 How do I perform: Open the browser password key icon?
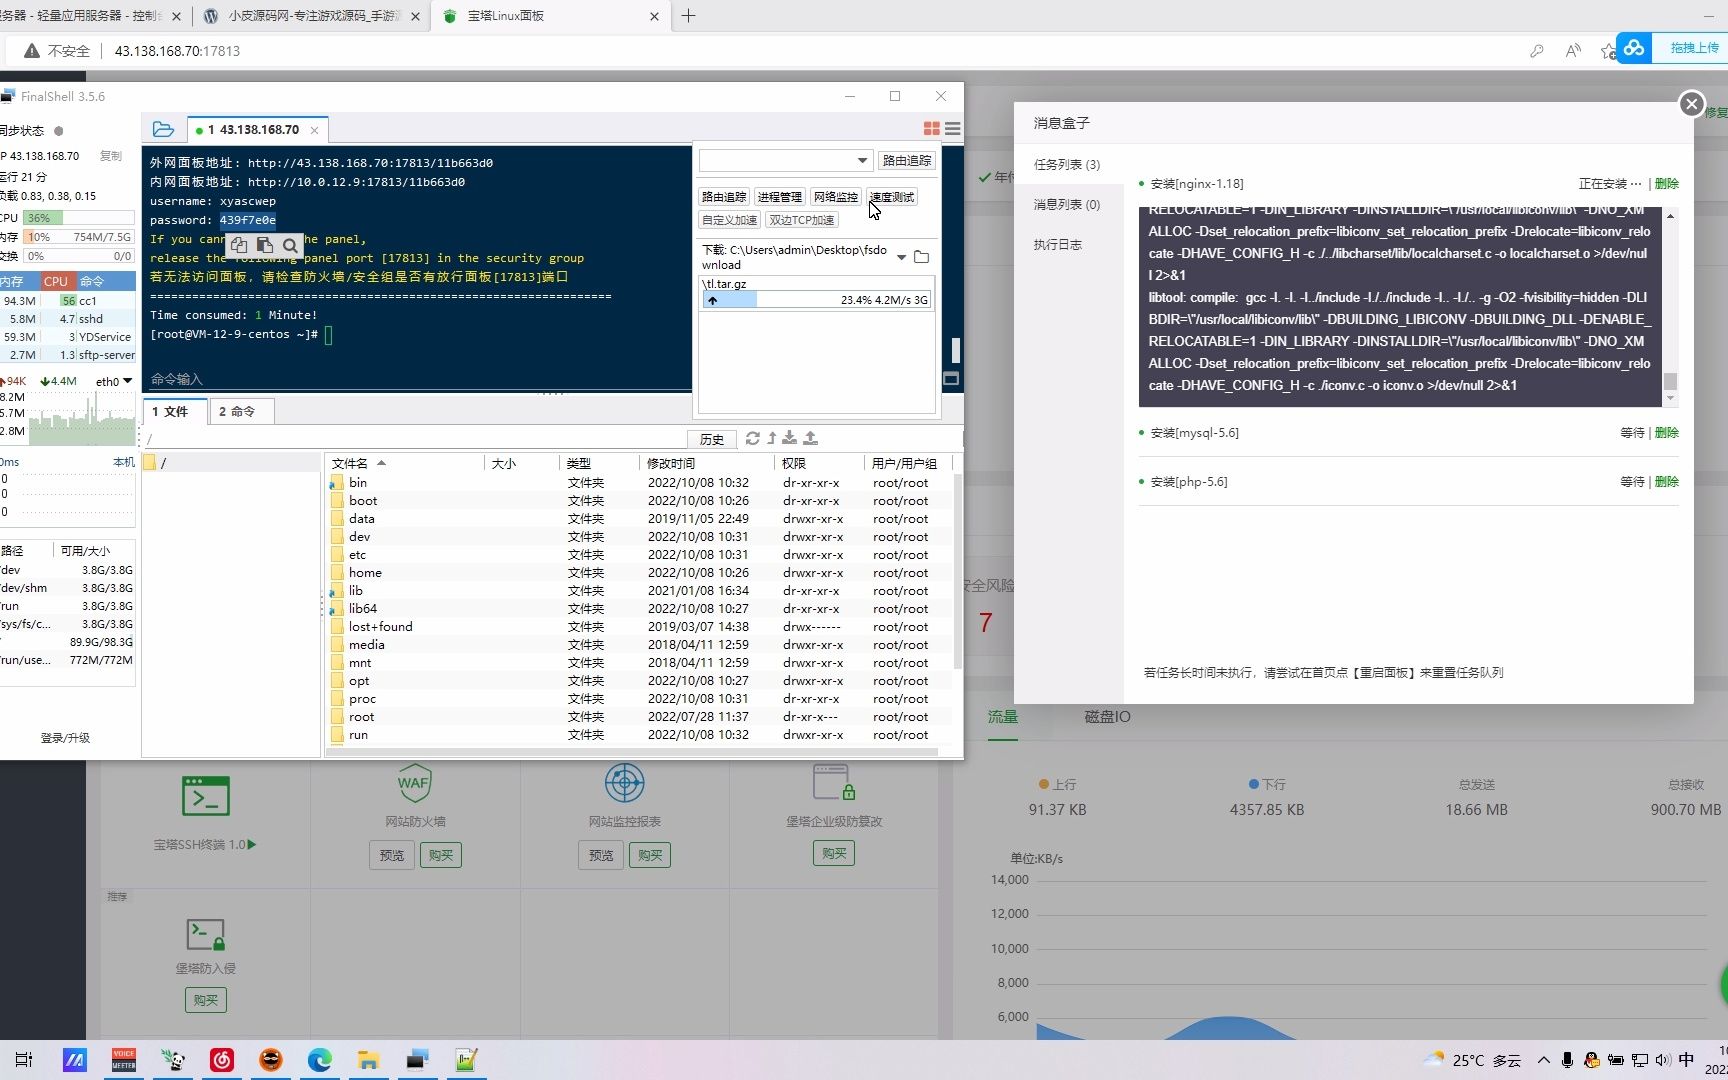1537,51
